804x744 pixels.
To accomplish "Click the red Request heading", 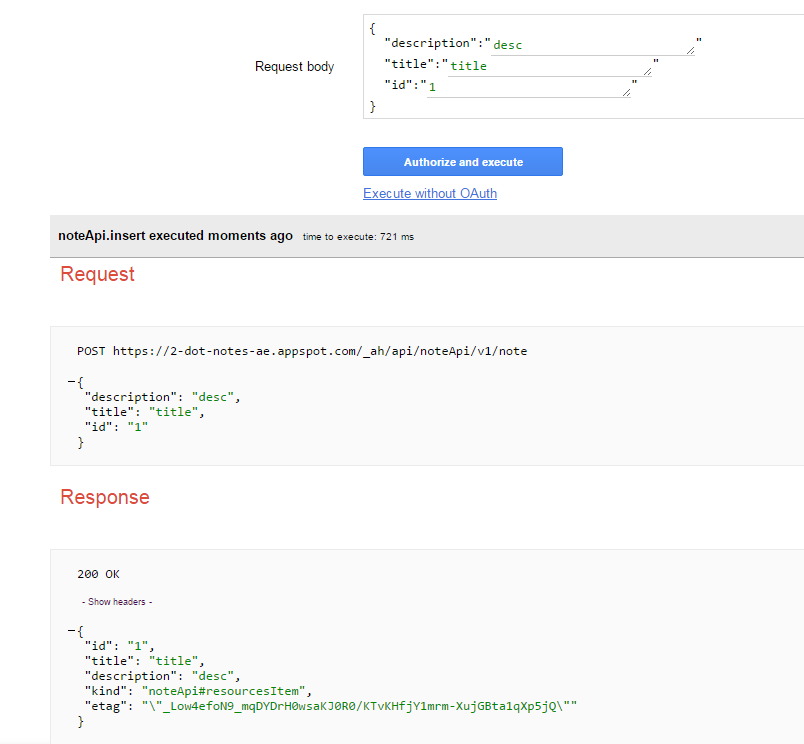I will (x=97, y=274).
